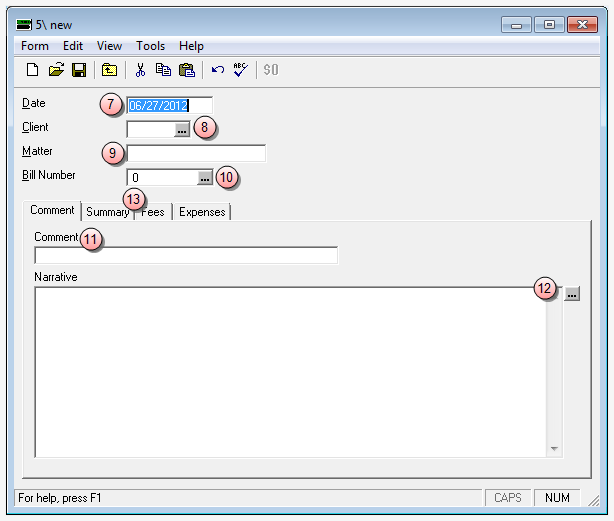Switch to the Expenses tab
614x521 pixels.
(202, 212)
